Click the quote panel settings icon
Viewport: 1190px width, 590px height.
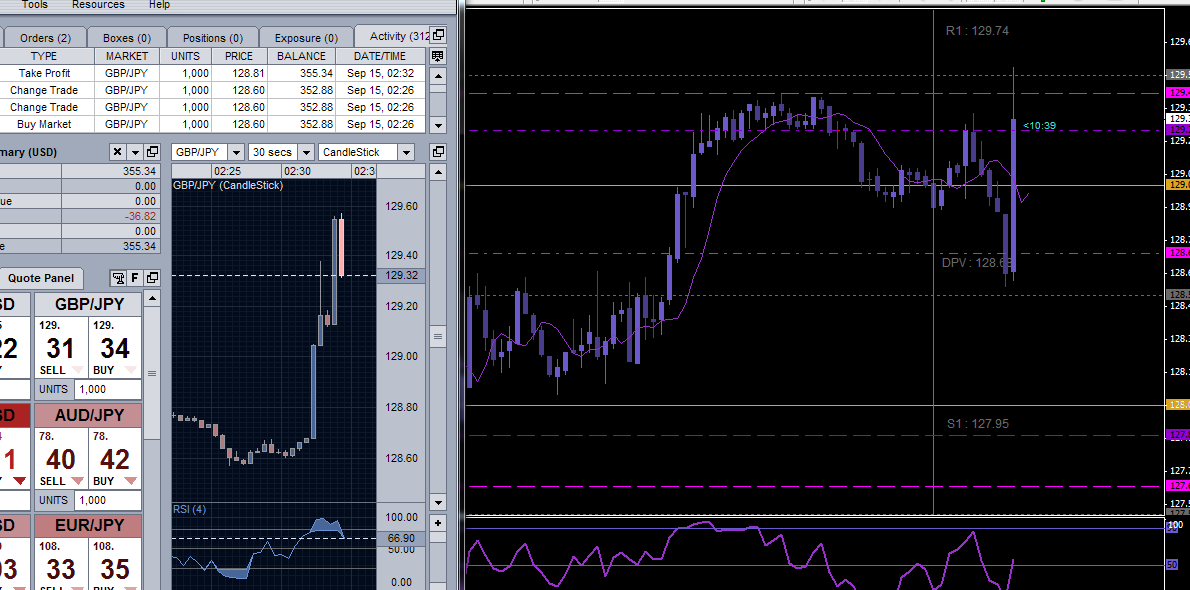pos(118,278)
